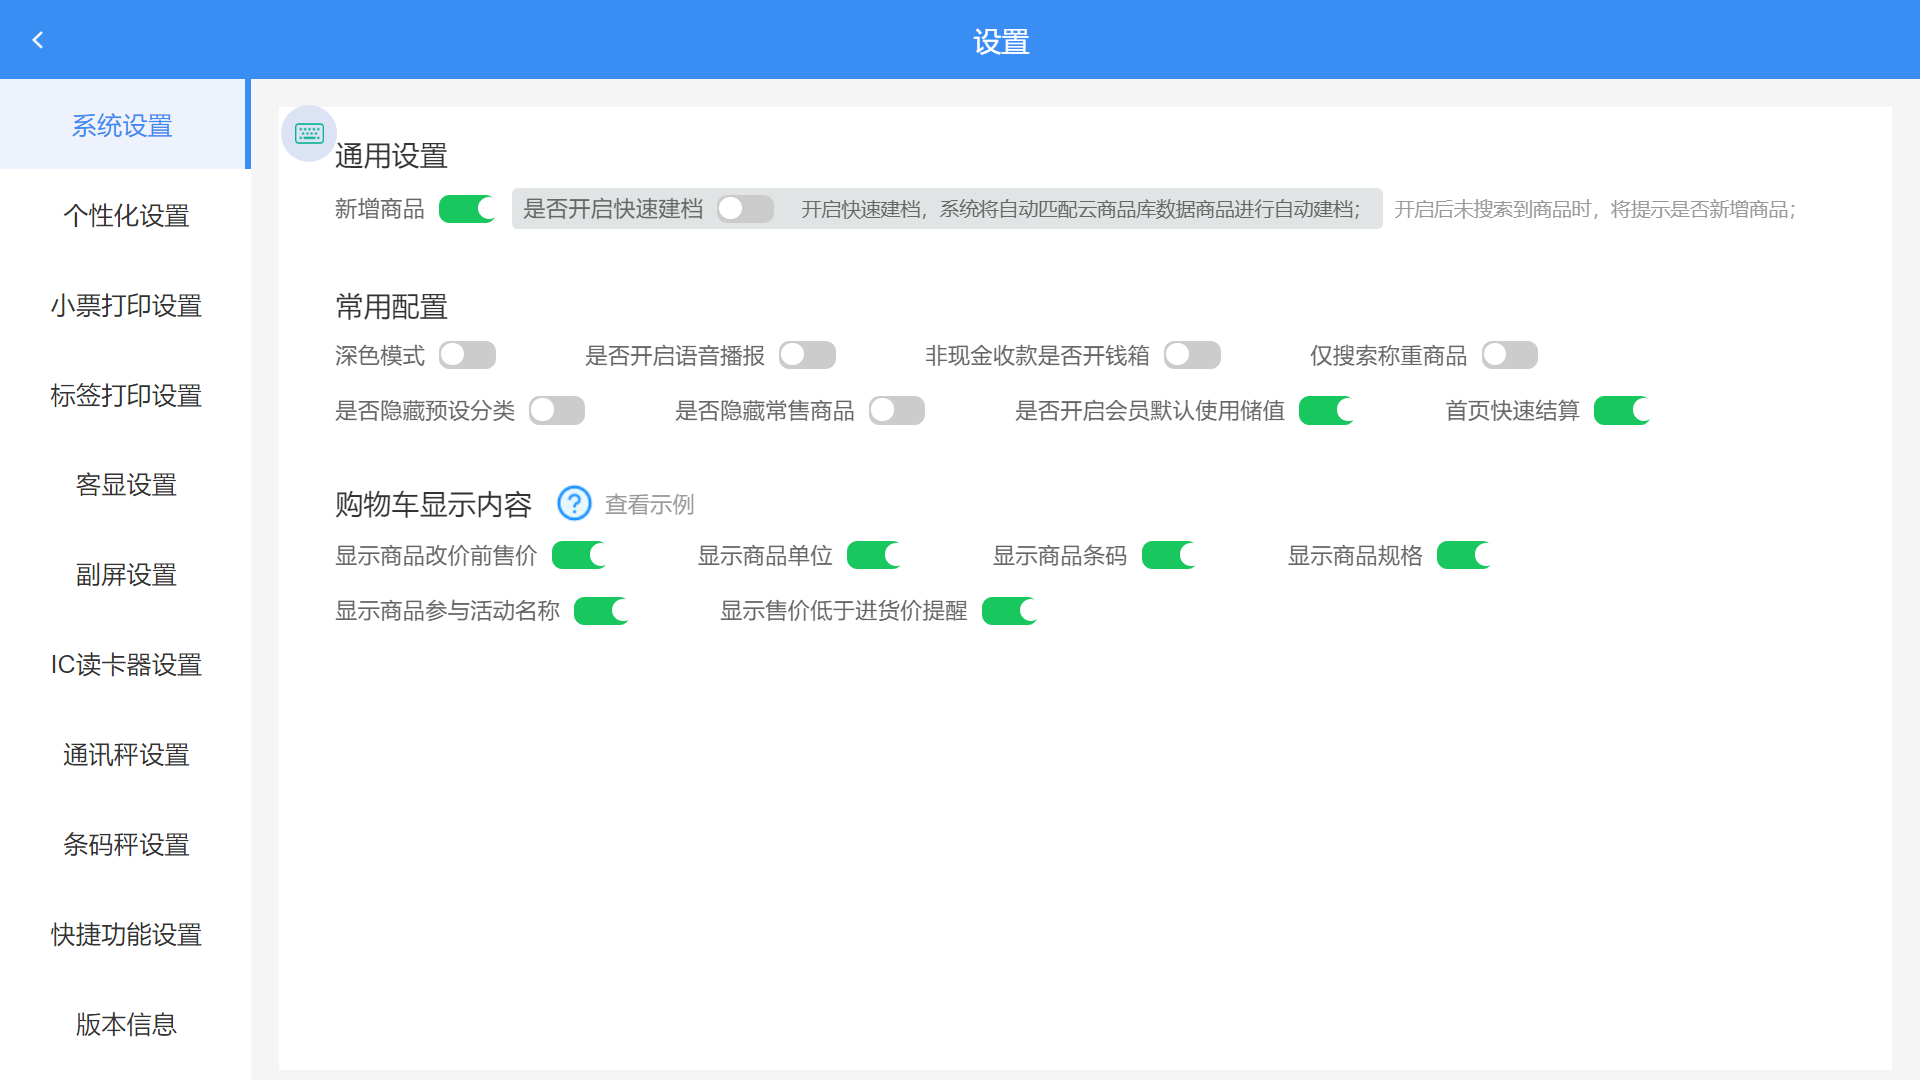Enable 是否开启快速建档 switch

click(745, 209)
